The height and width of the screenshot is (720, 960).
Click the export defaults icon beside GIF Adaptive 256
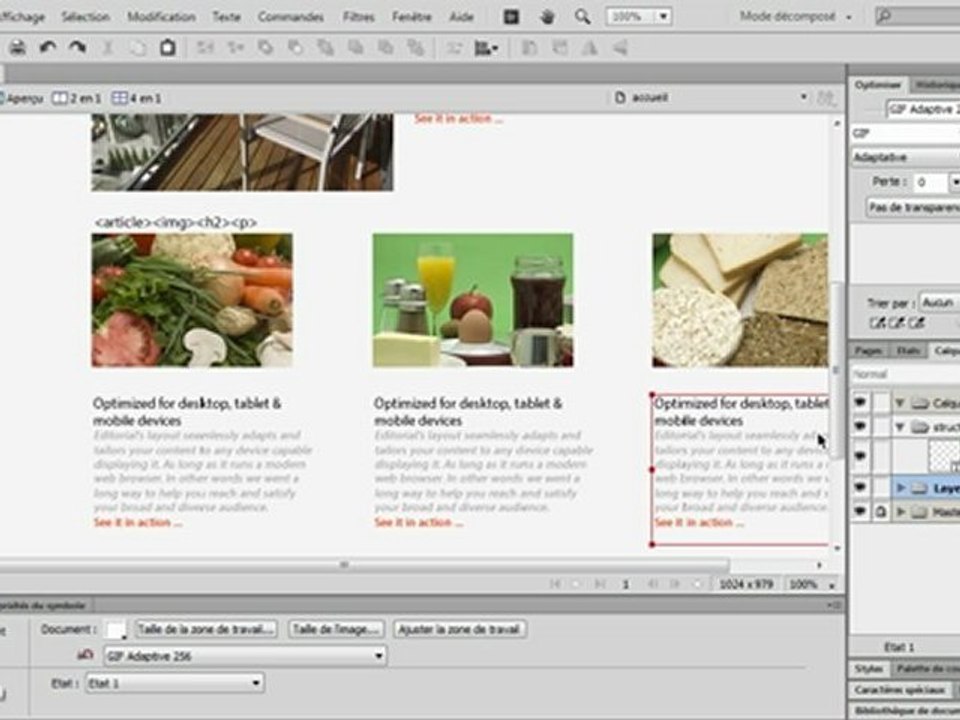[x=85, y=655]
